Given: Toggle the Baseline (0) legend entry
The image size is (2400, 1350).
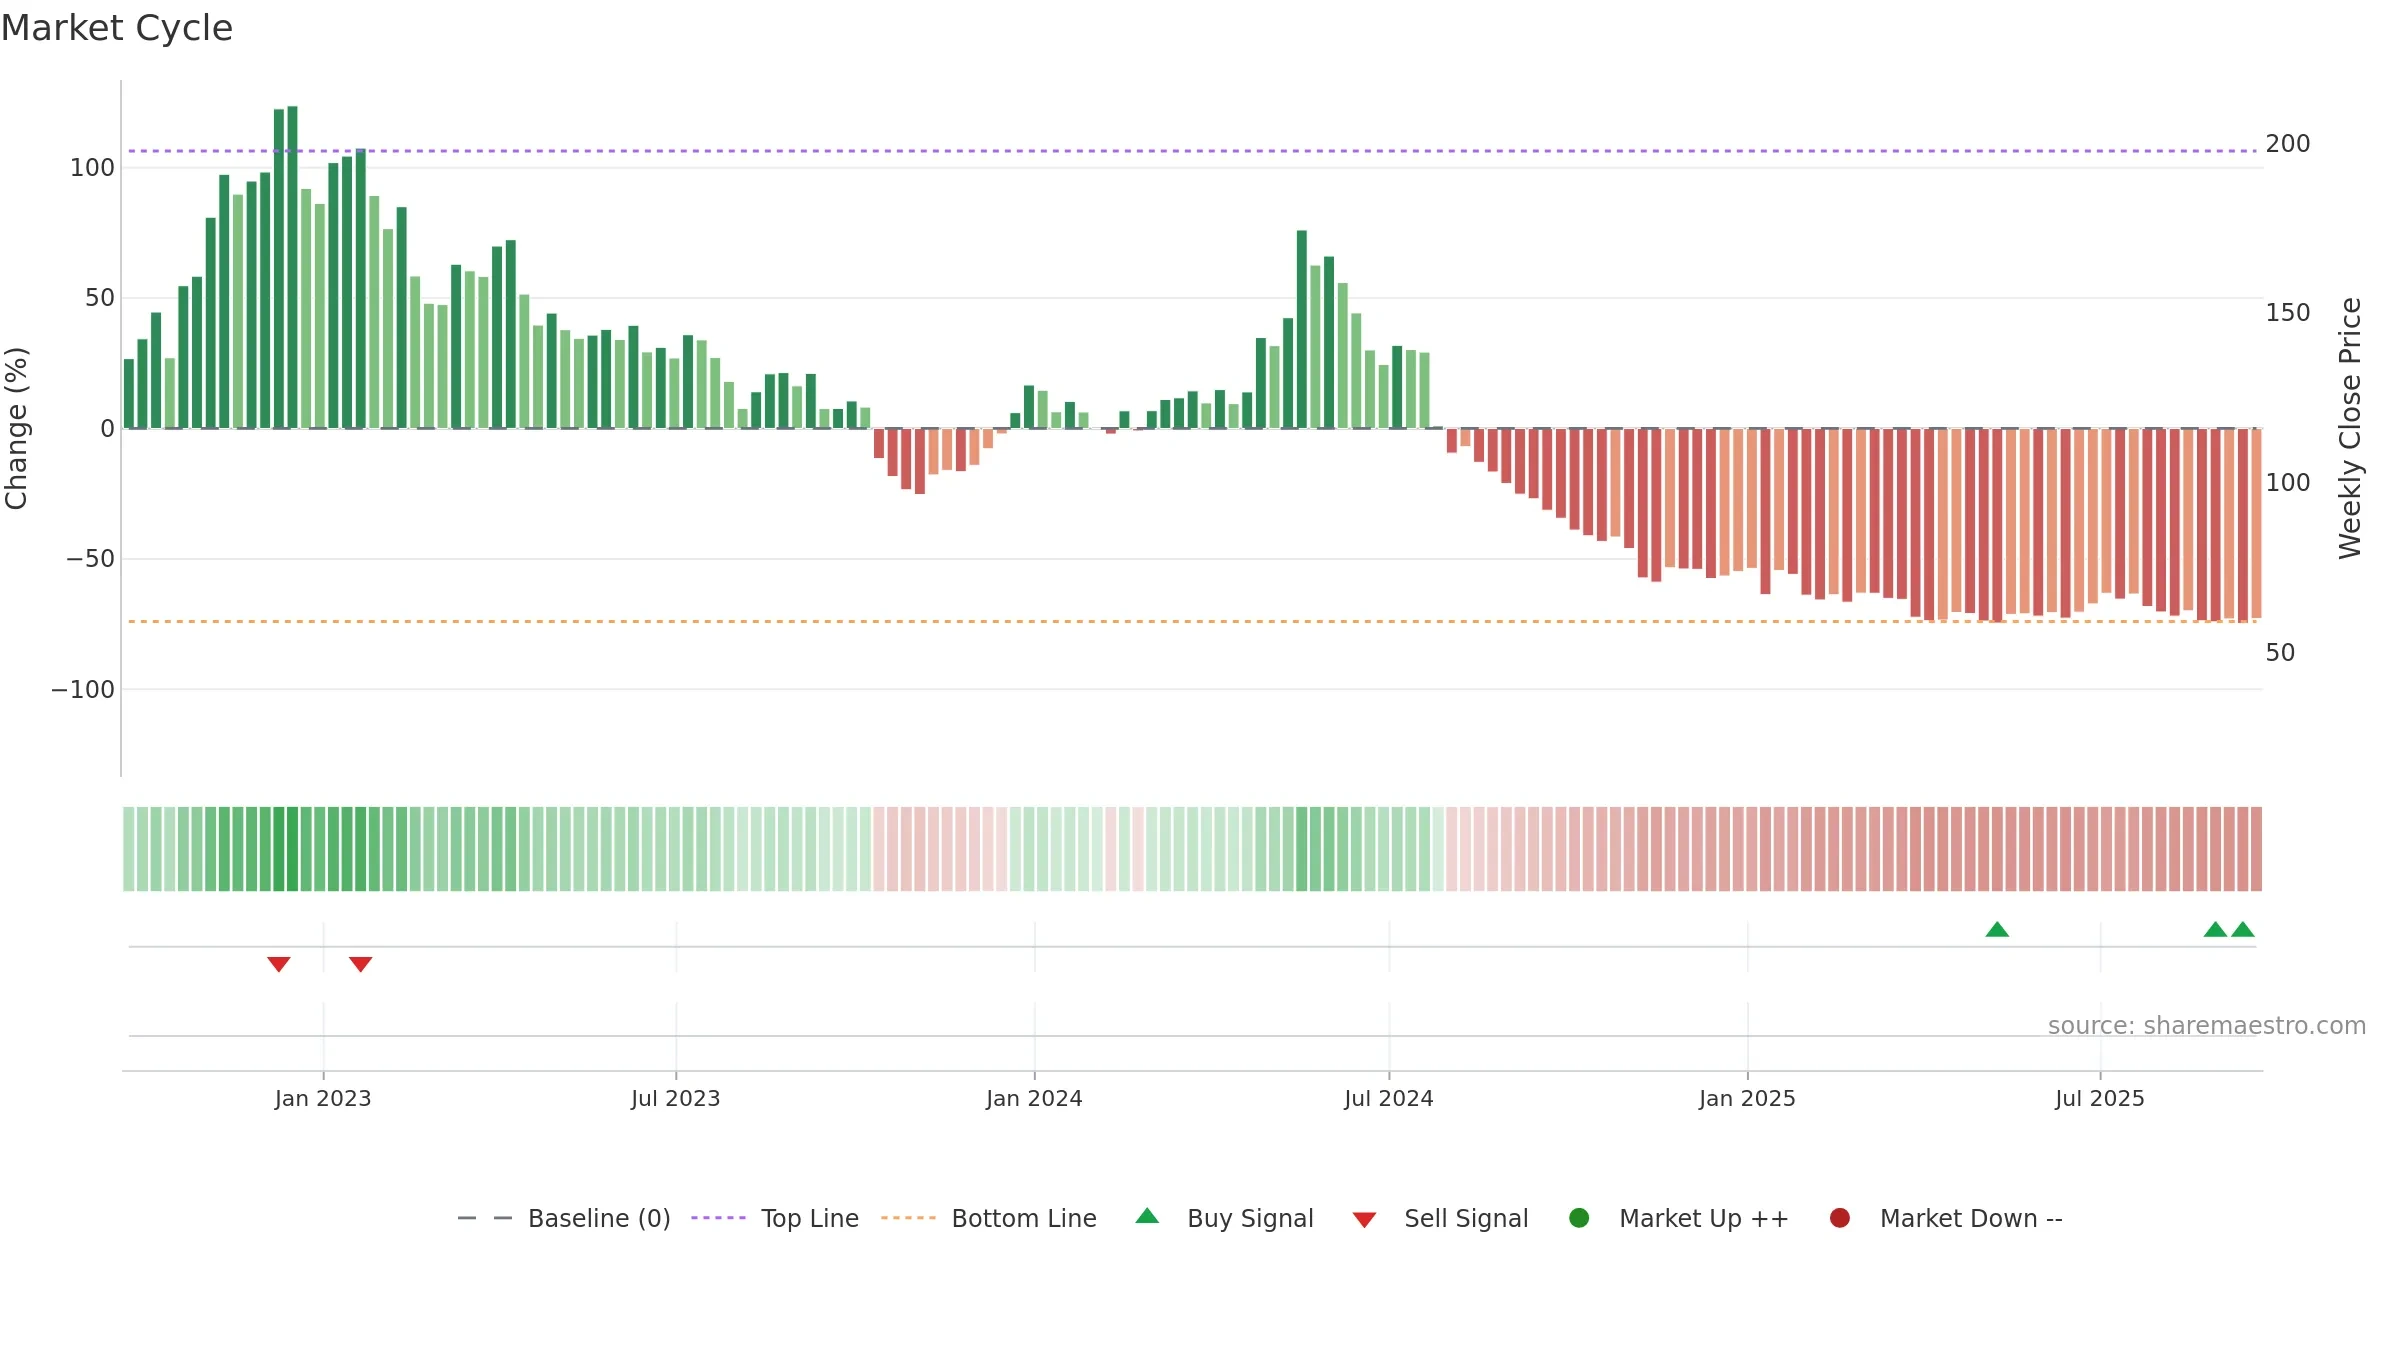Looking at the screenshot, I should [x=564, y=1218].
